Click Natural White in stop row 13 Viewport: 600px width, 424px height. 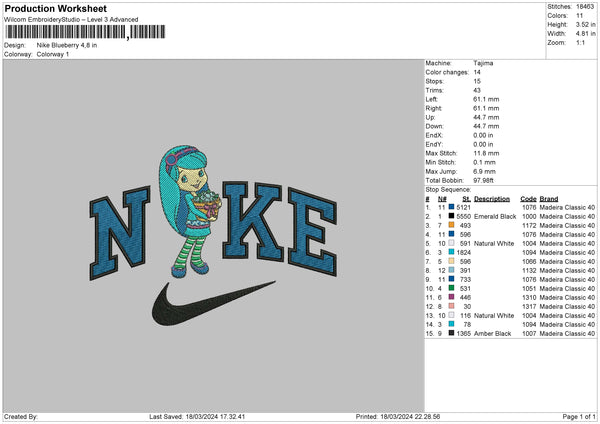pos(494,315)
